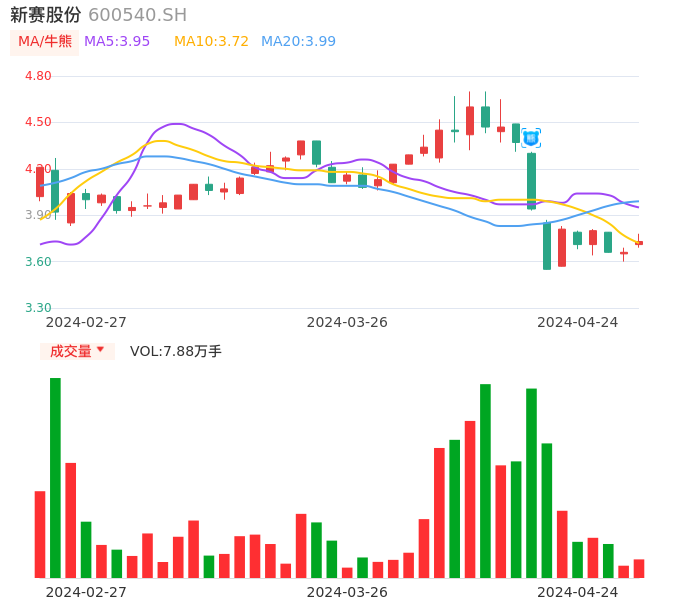Toggle the blue MA20:3.99 line label

click(298, 42)
